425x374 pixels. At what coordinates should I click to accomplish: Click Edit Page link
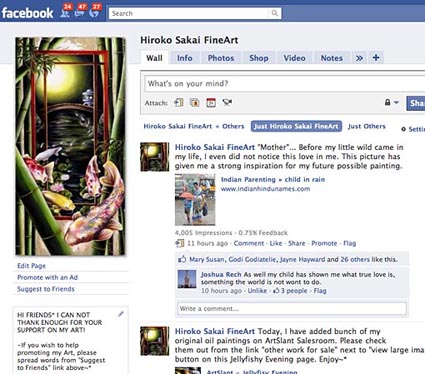pyautogui.click(x=32, y=265)
